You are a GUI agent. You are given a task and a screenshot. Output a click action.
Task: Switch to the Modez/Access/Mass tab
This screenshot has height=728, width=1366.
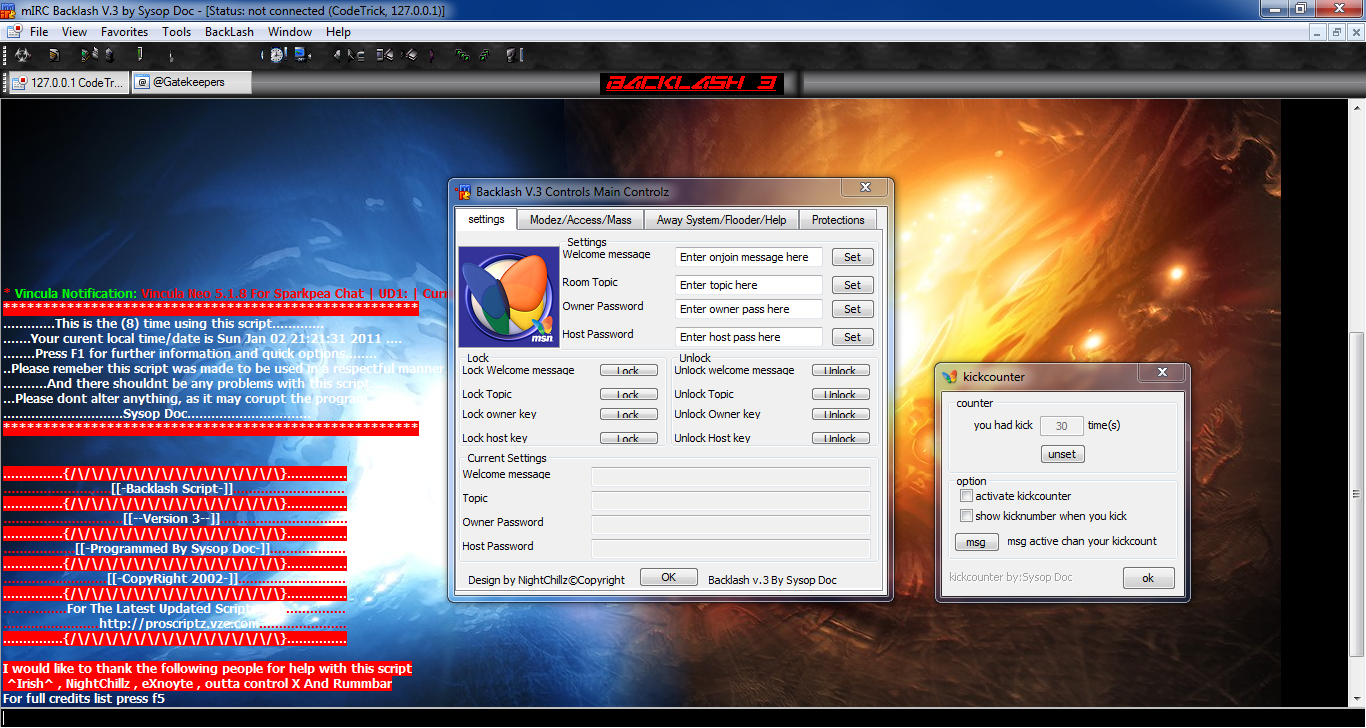(x=581, y=220)
